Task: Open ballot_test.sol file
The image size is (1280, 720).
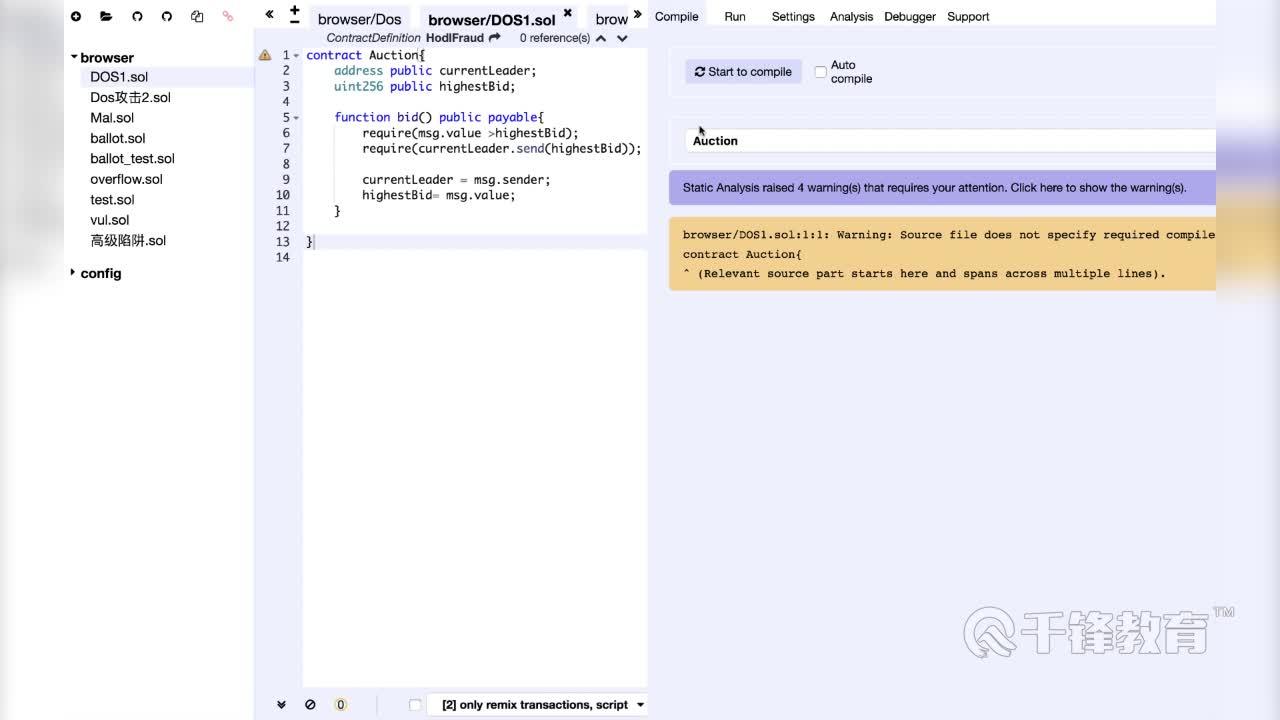Action: pos(132,159)
